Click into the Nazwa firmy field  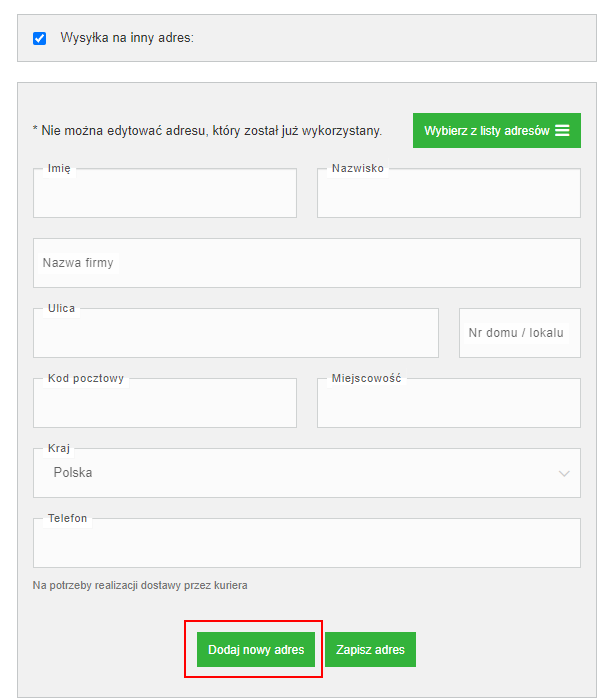point(307,263)
